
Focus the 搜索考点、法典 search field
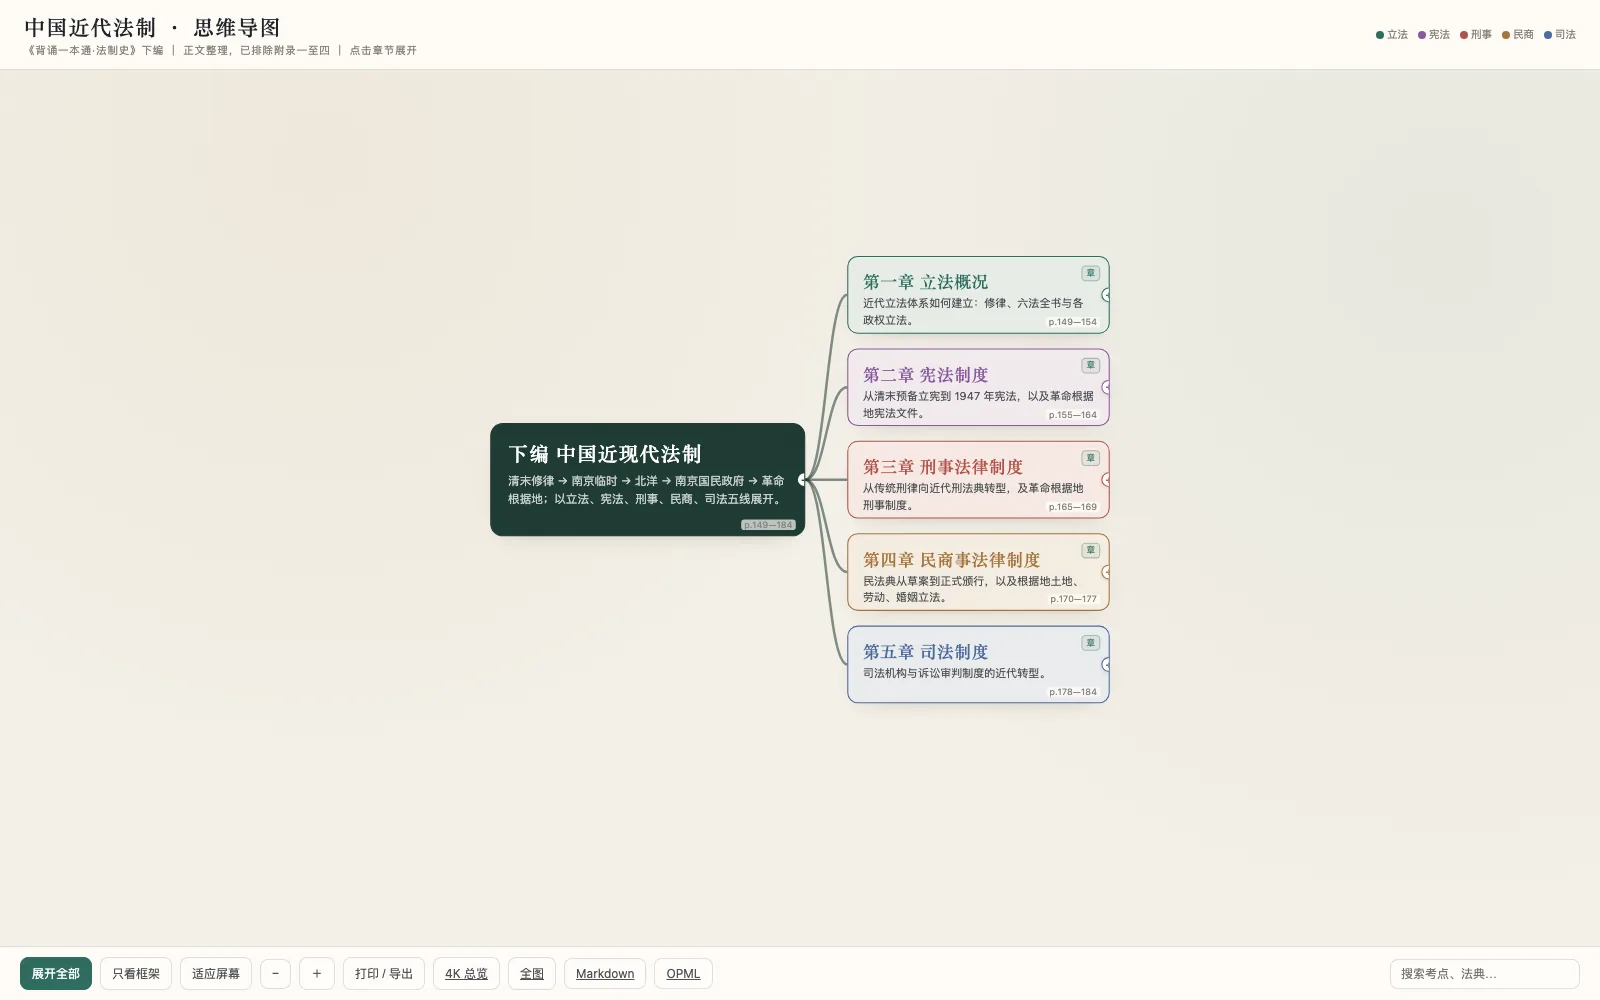(1484, 973)
